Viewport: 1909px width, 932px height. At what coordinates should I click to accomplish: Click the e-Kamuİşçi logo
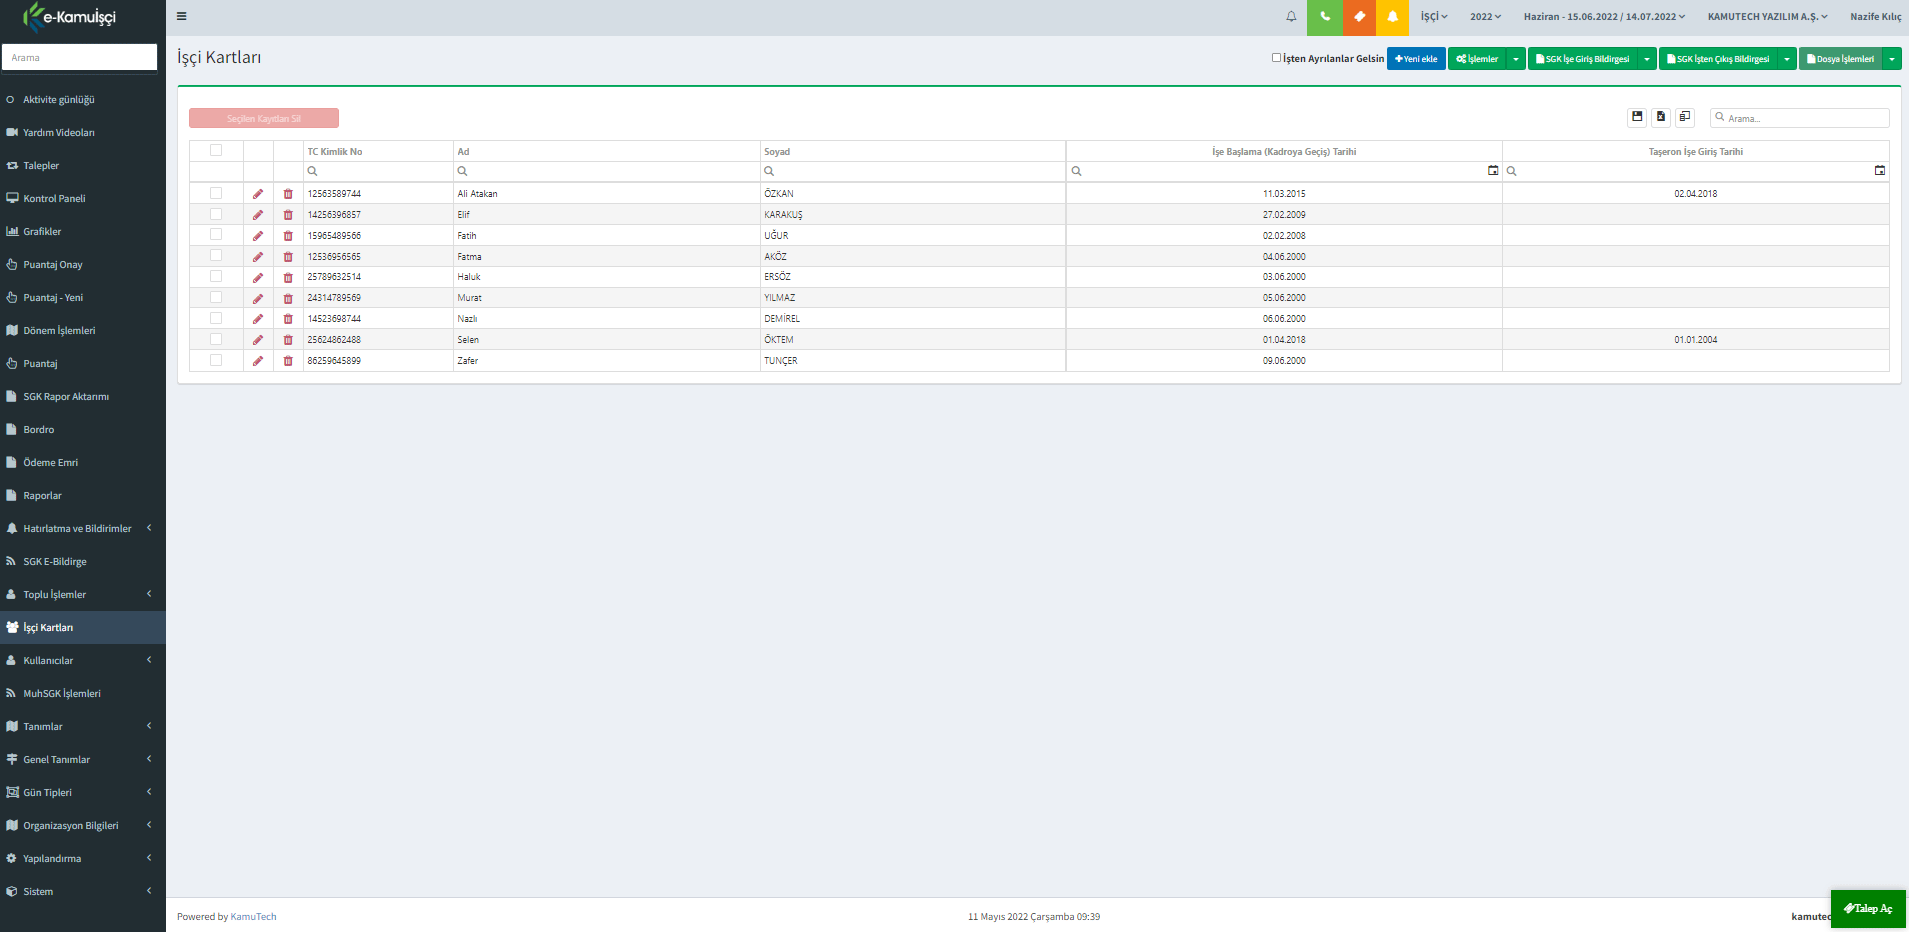tap(70, 17)
